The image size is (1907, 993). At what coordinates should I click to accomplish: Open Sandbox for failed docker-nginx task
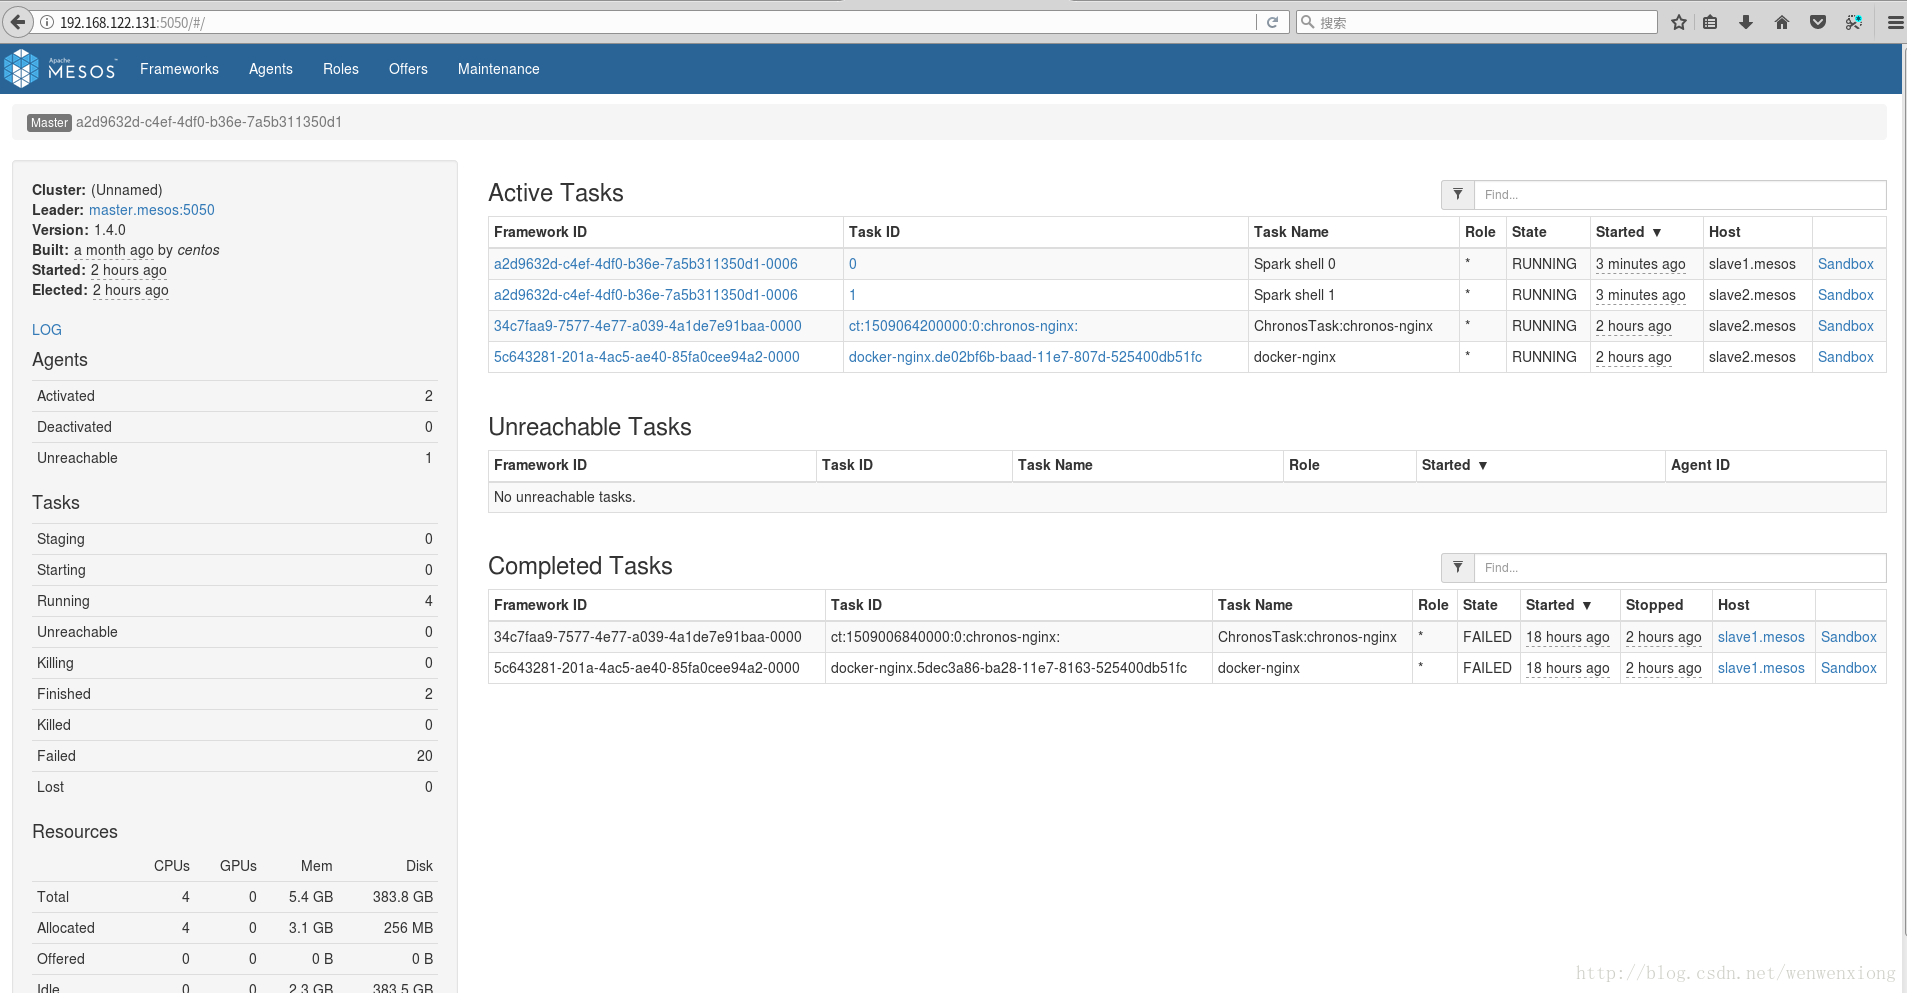coord(1848,668)
